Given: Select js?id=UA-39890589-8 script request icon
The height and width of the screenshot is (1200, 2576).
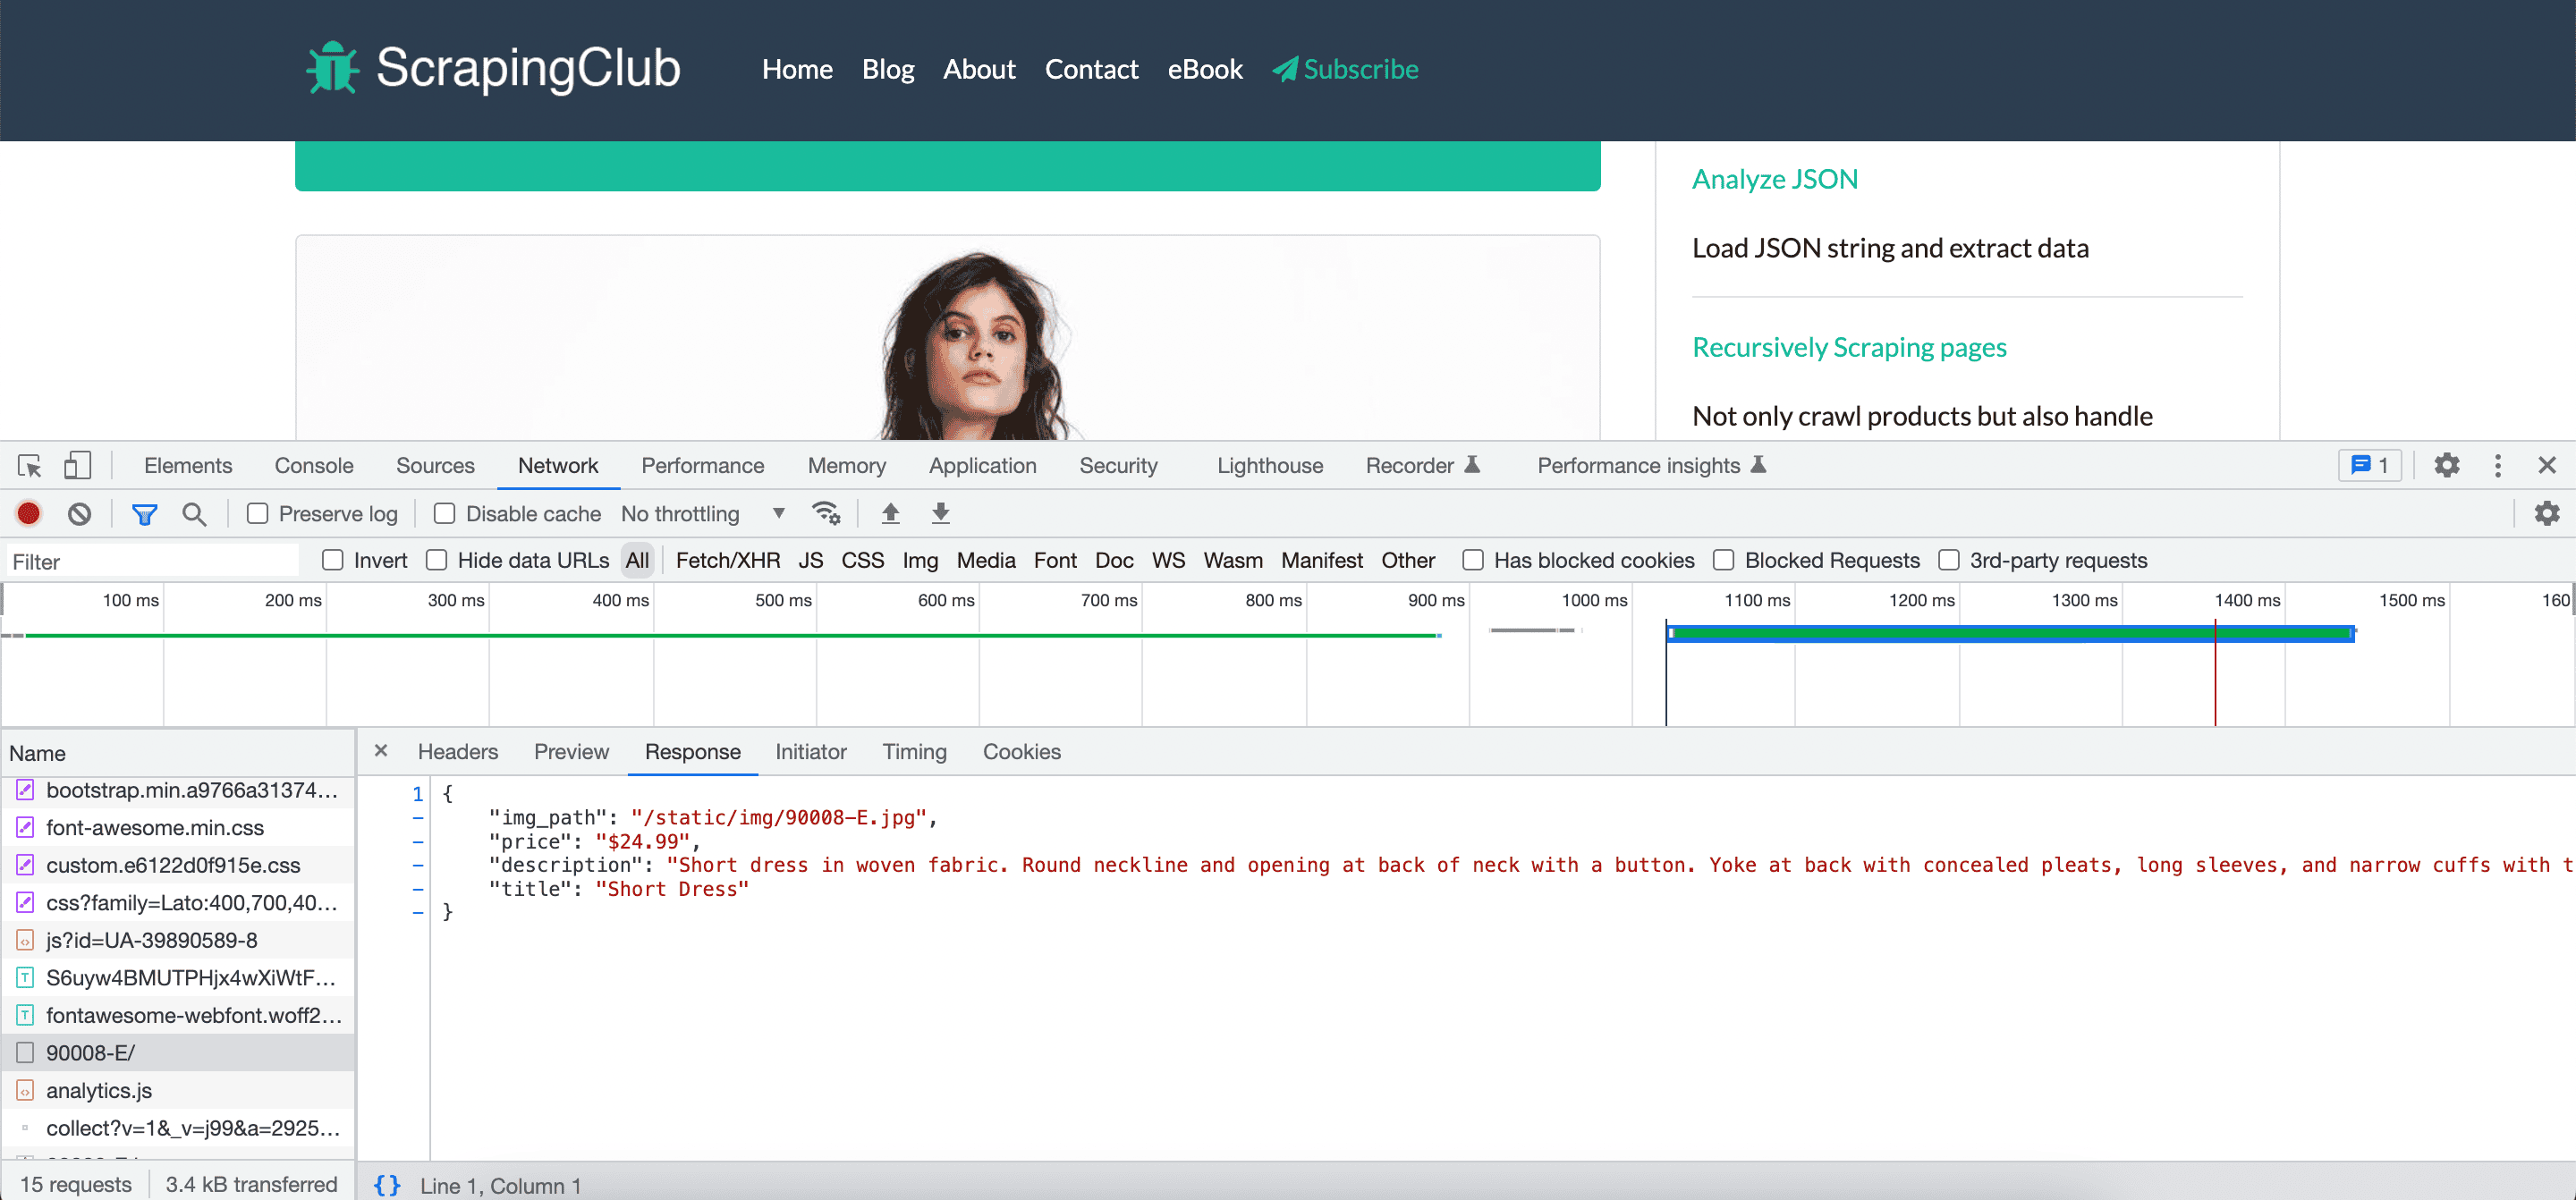Looking at the screenshot, I should 26,940.
